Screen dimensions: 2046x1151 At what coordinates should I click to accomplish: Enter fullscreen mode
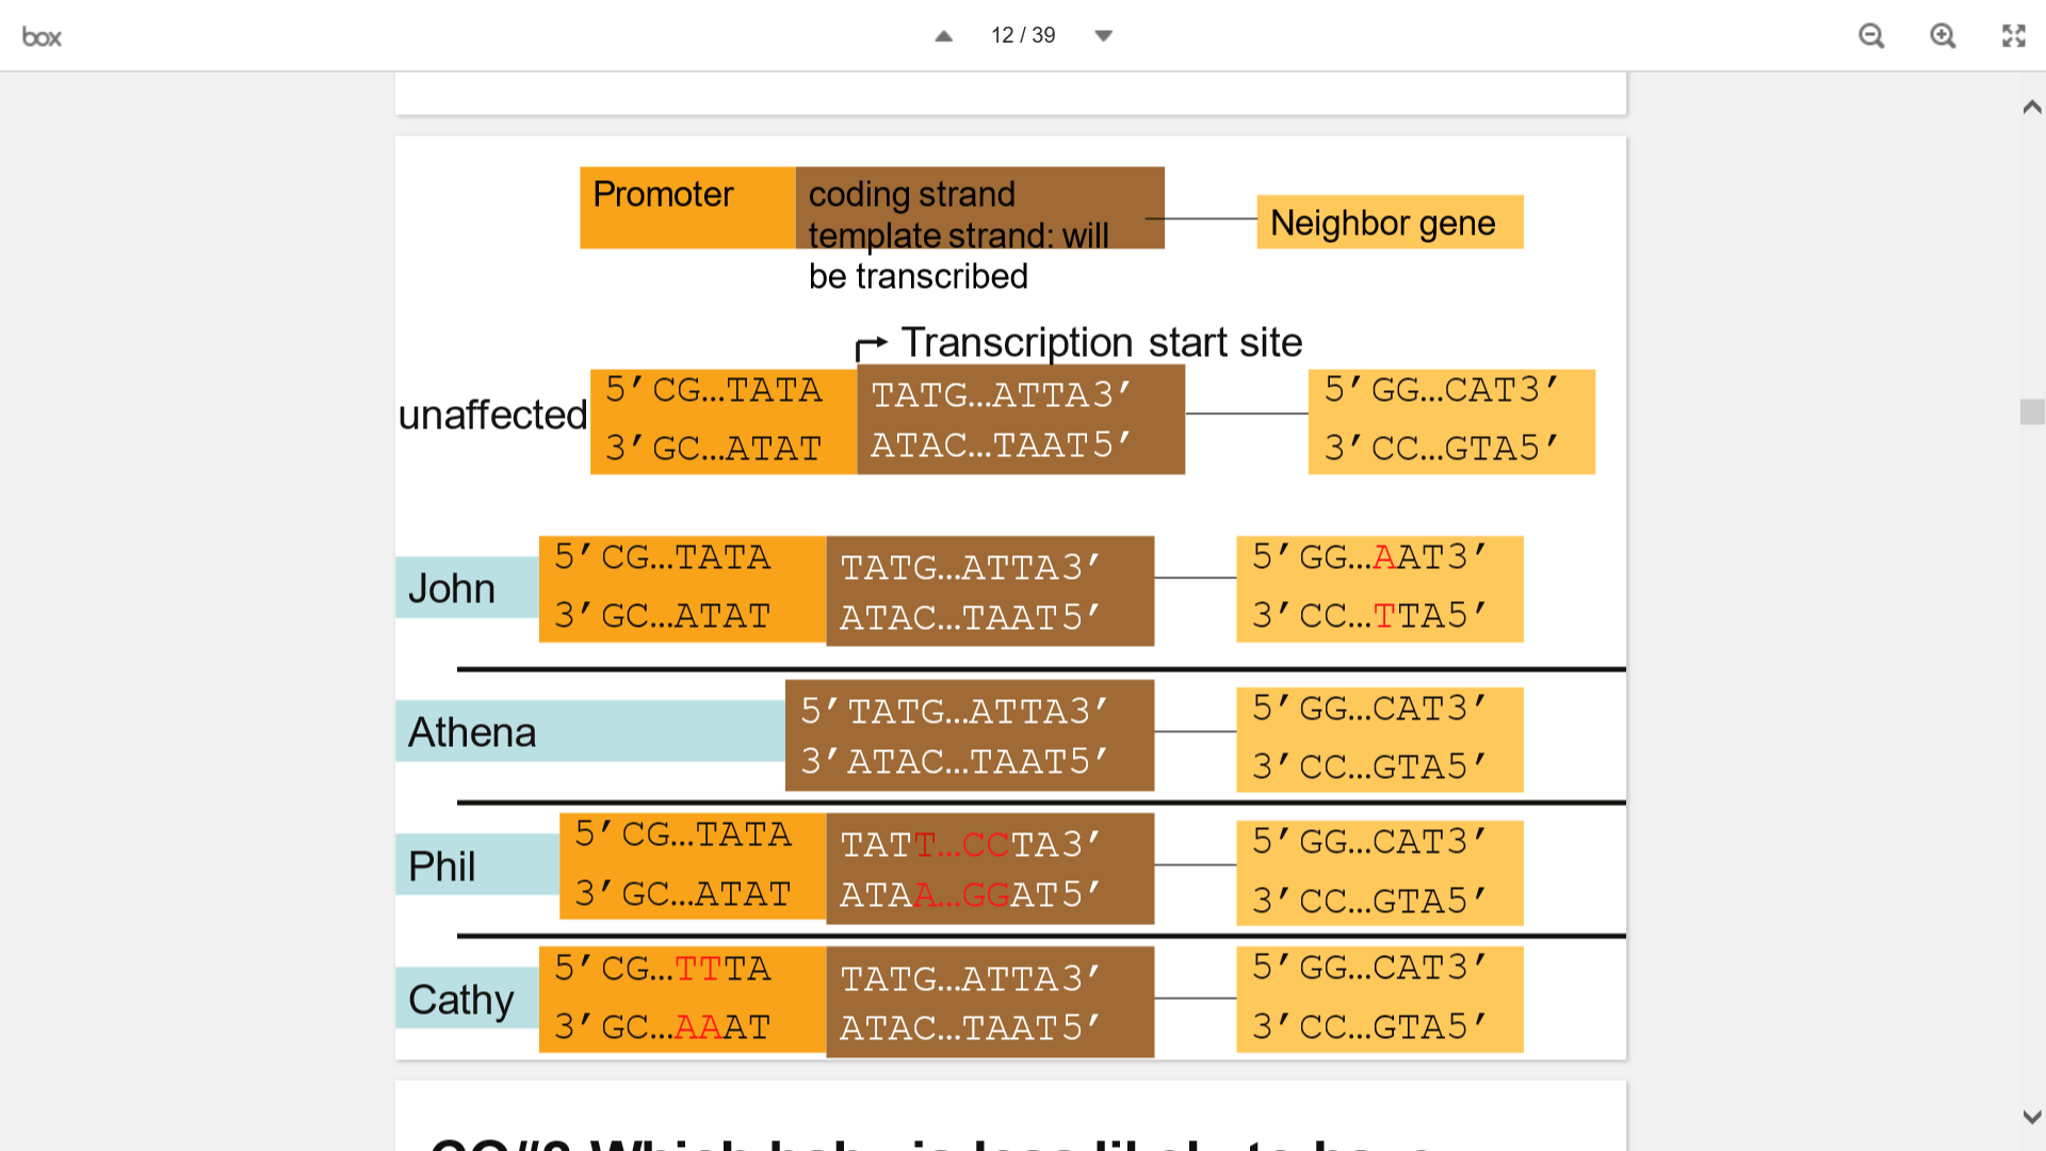pos(2013,36)
